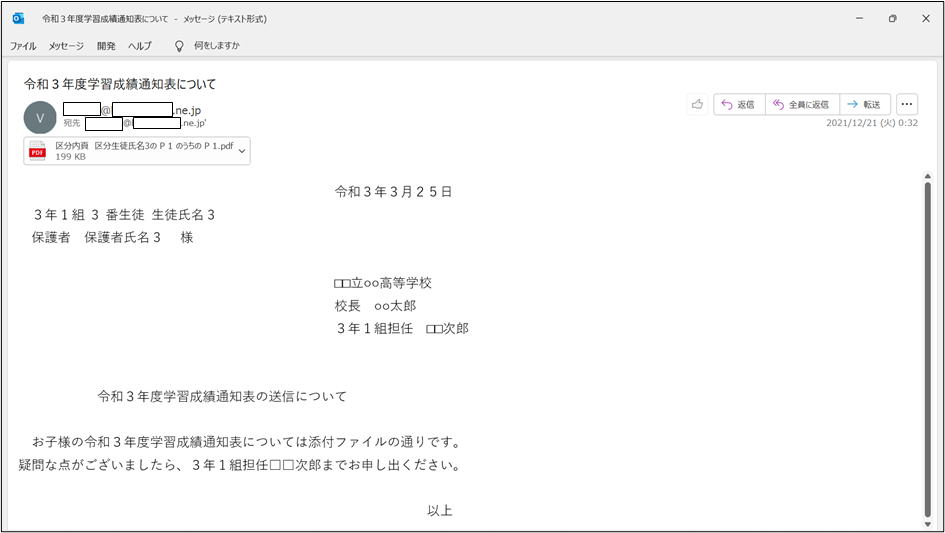Click the date line 令和3年3月25日
Viewport: 945px width, 533px height.
tap(394, 192)
